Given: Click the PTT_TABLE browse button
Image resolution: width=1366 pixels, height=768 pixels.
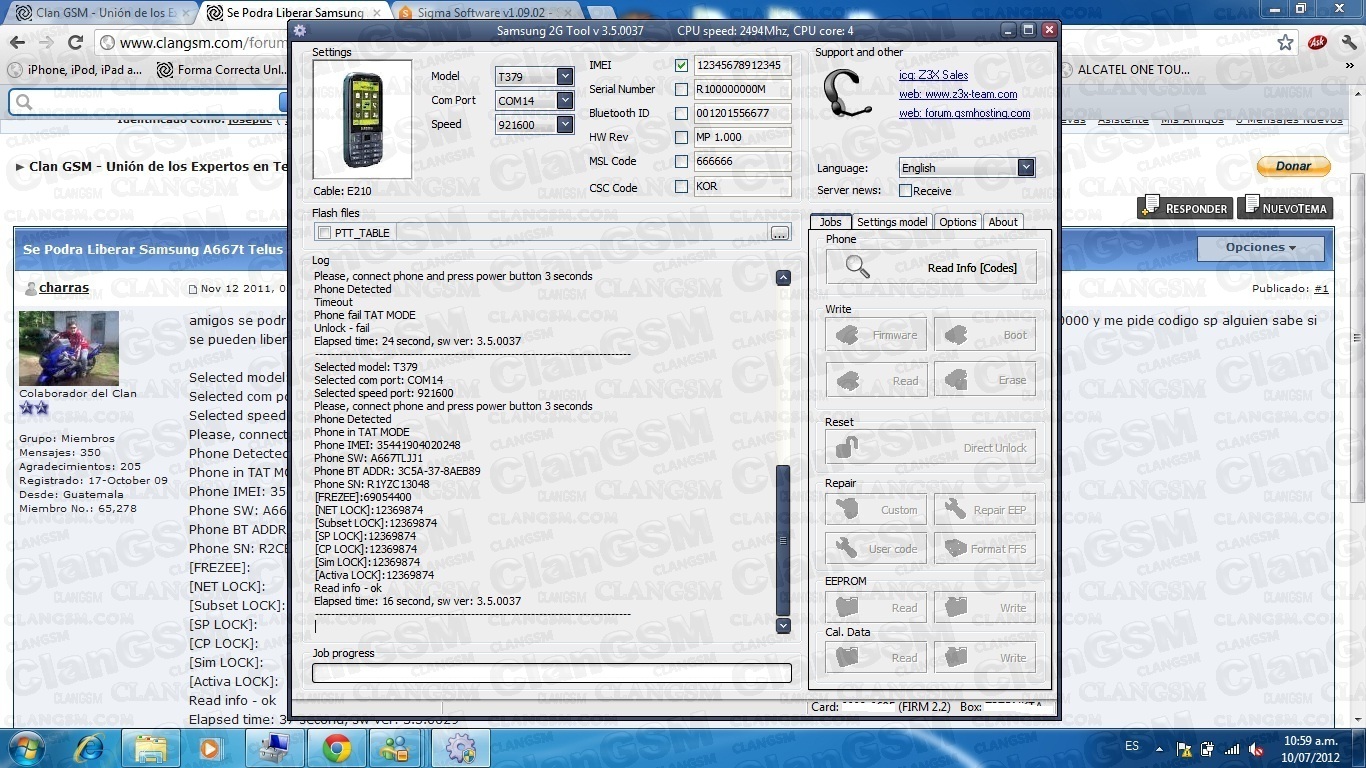Looking at the screenshot, I should point(780,233).
